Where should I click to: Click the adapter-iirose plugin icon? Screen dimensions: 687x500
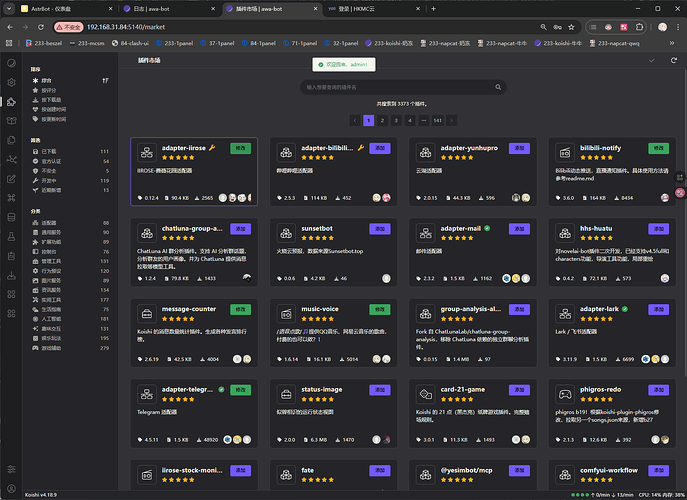146,152
